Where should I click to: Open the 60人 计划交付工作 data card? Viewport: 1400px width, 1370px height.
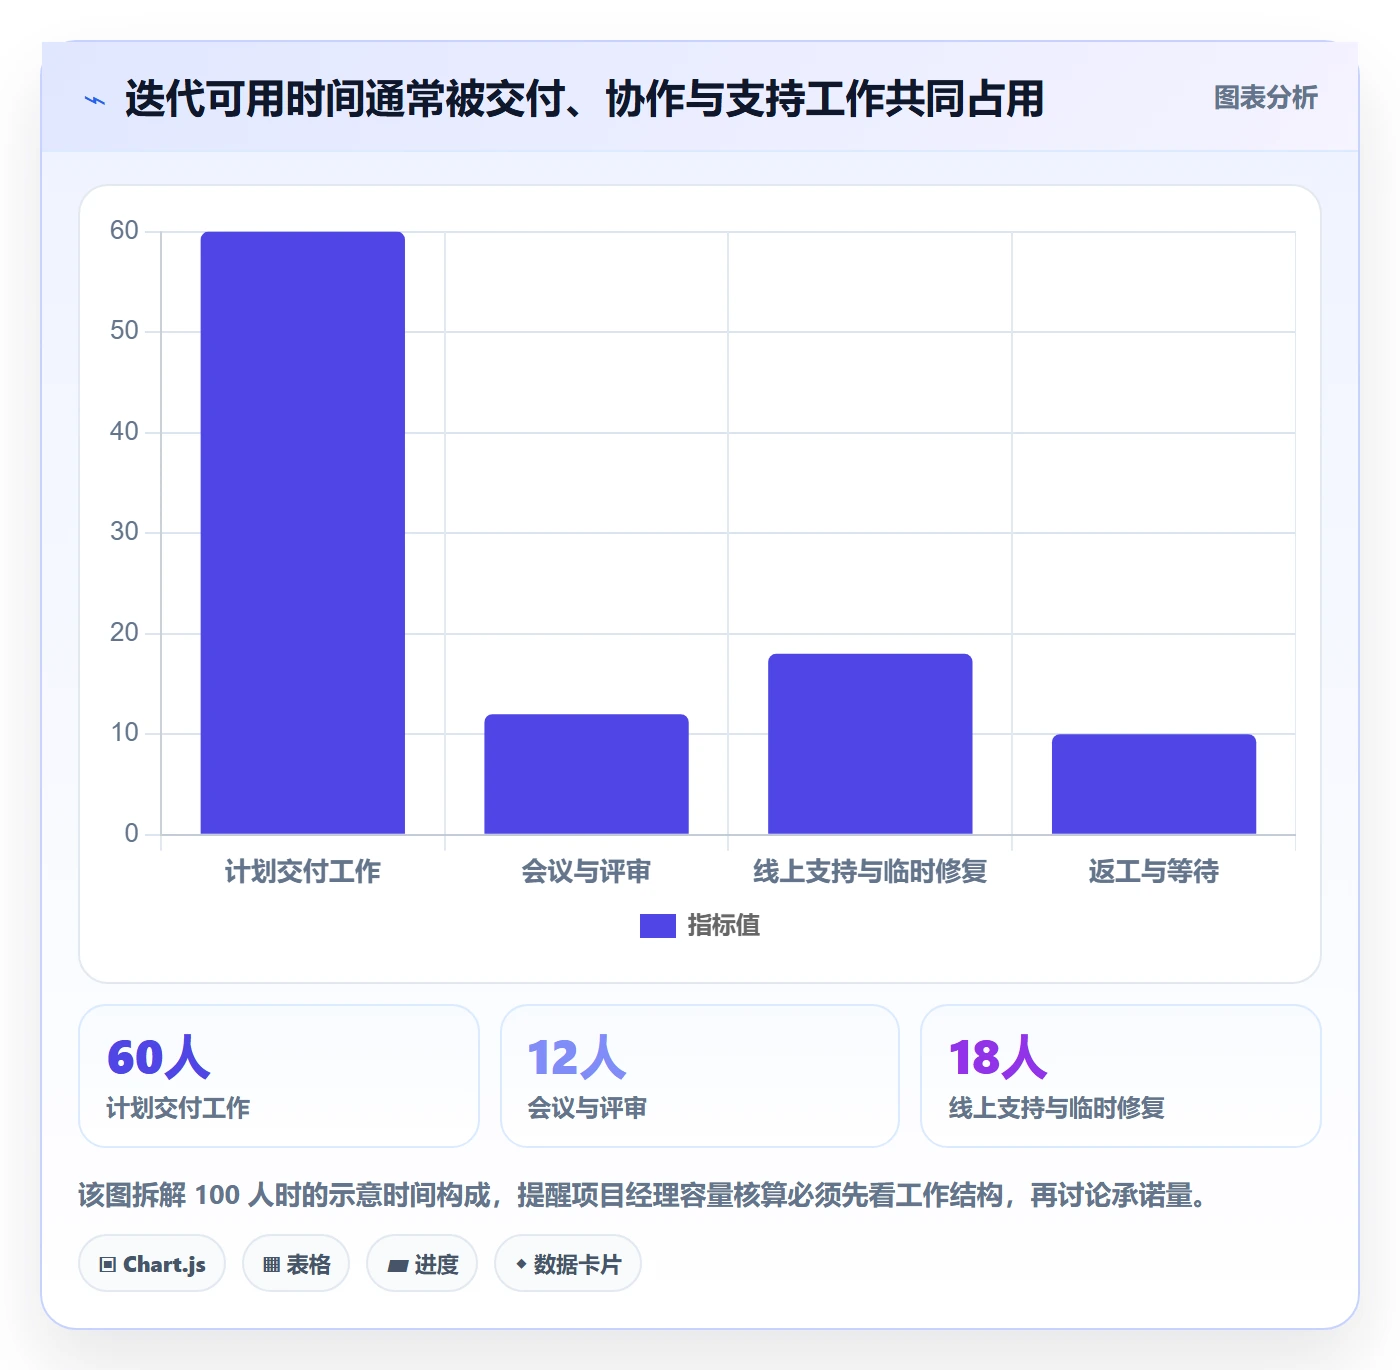click(279, 1076)
